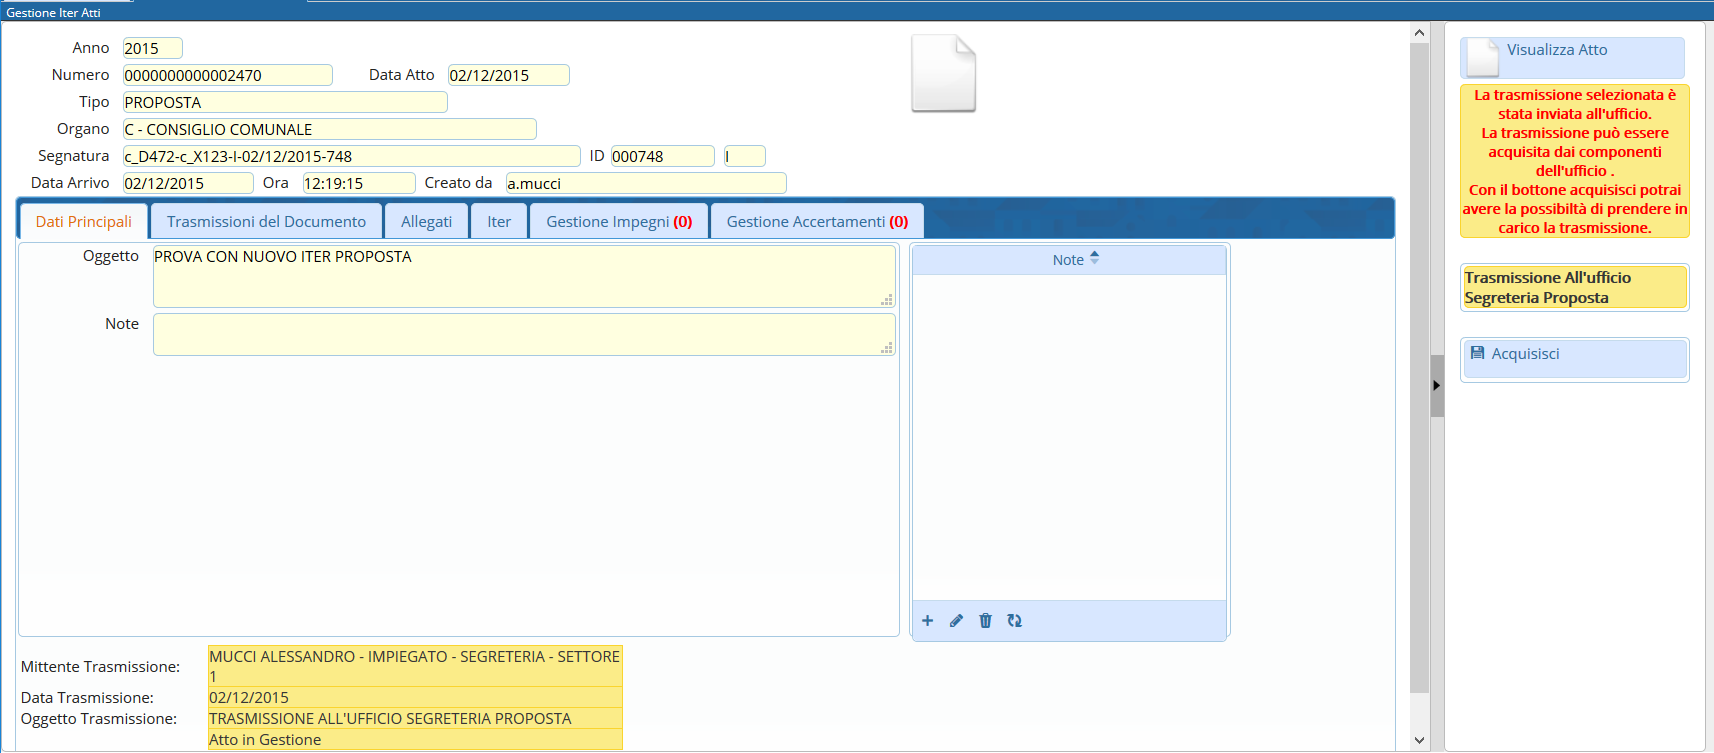Open the Gestione Accertamenti tab

click(816, 222)
